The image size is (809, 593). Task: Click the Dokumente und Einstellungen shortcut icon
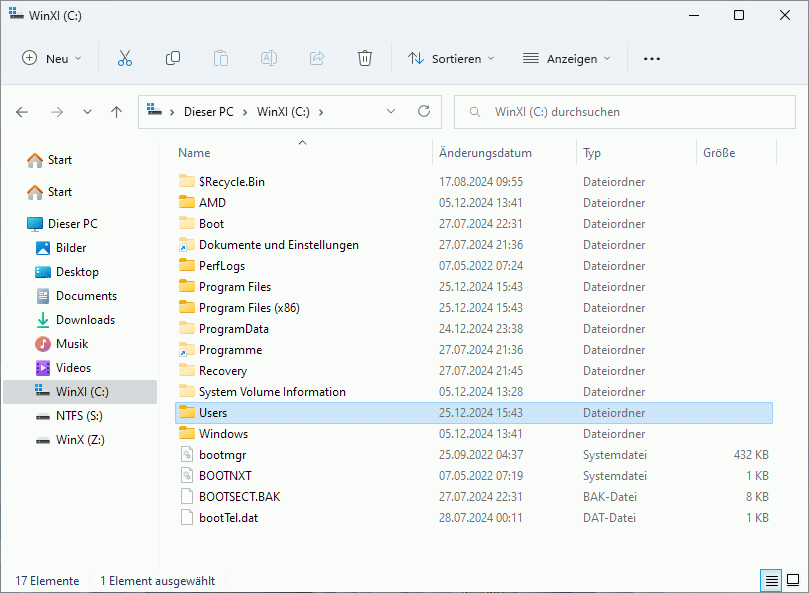[187, 245]
